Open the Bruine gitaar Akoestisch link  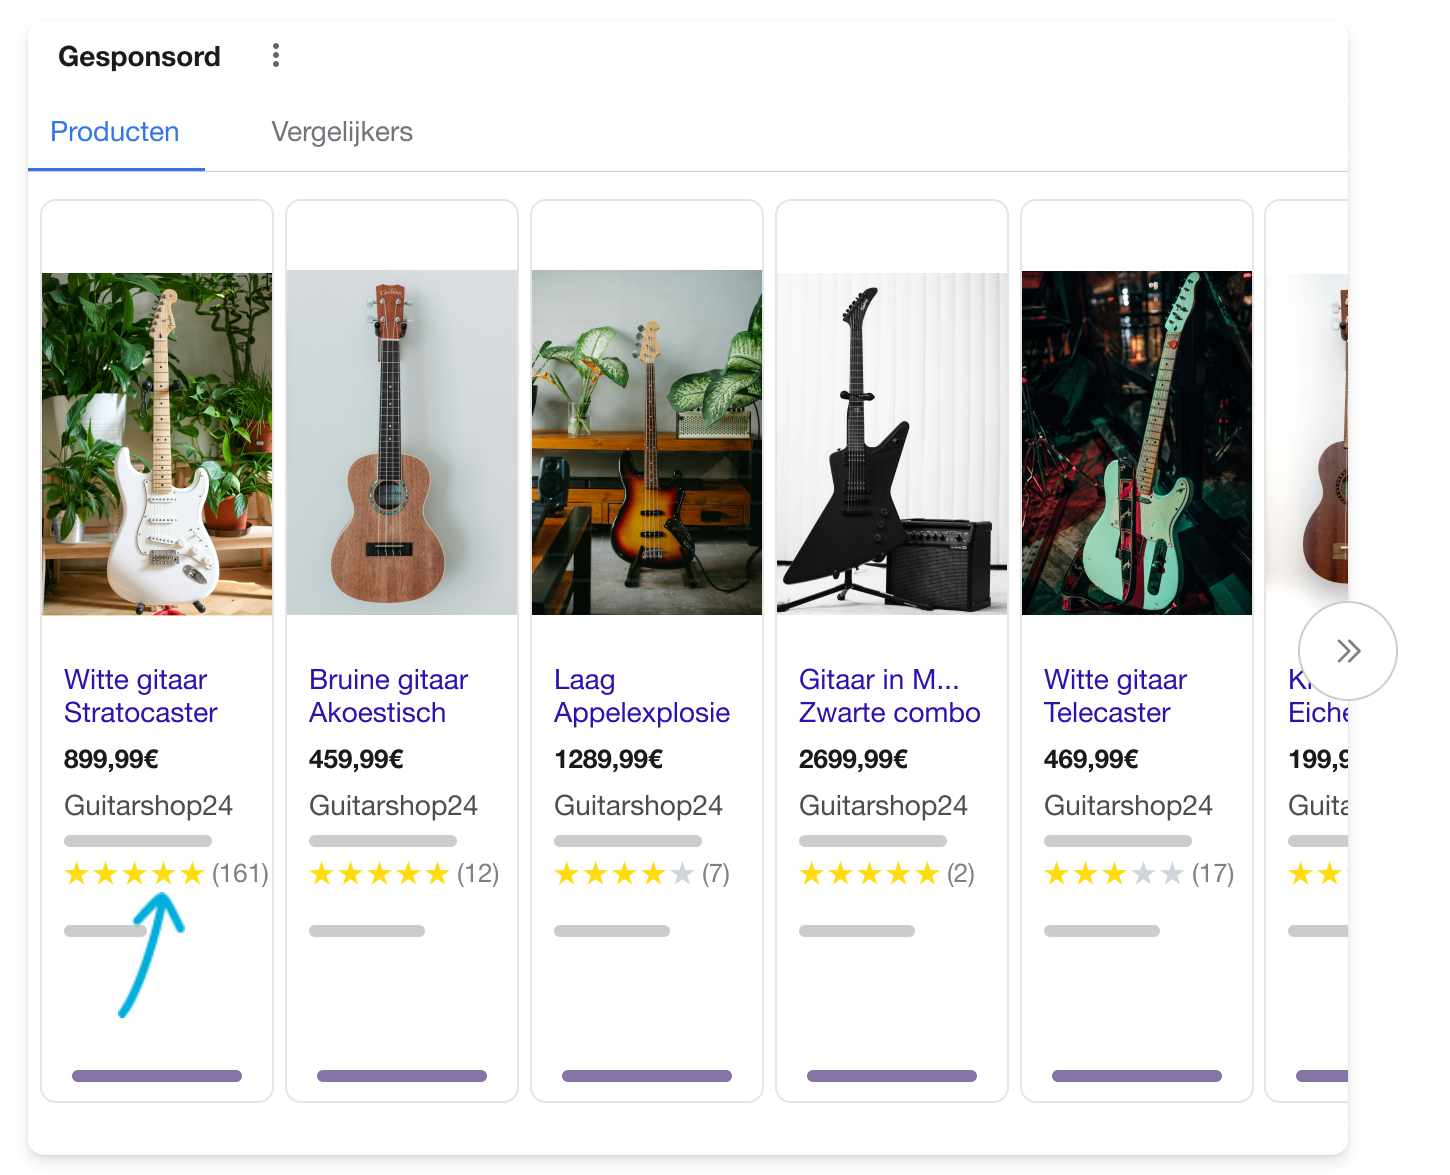[x=388, y=696]
